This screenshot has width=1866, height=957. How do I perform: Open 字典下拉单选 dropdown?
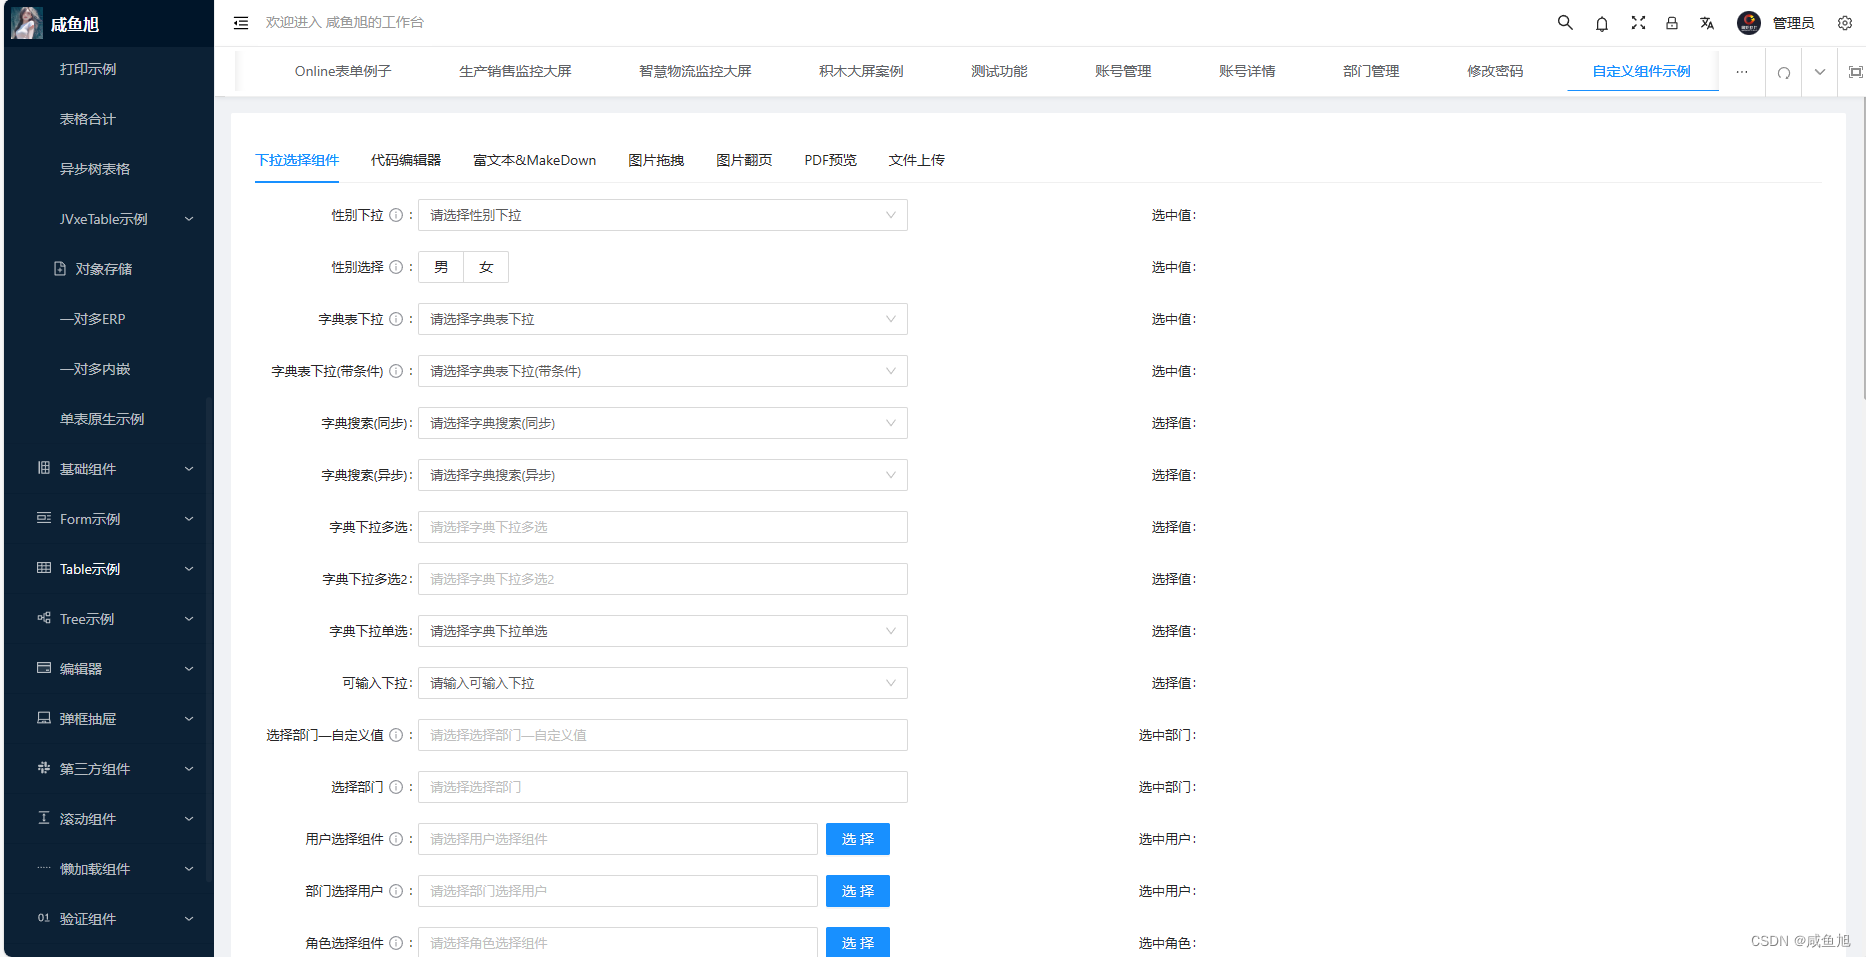point(663,631)
